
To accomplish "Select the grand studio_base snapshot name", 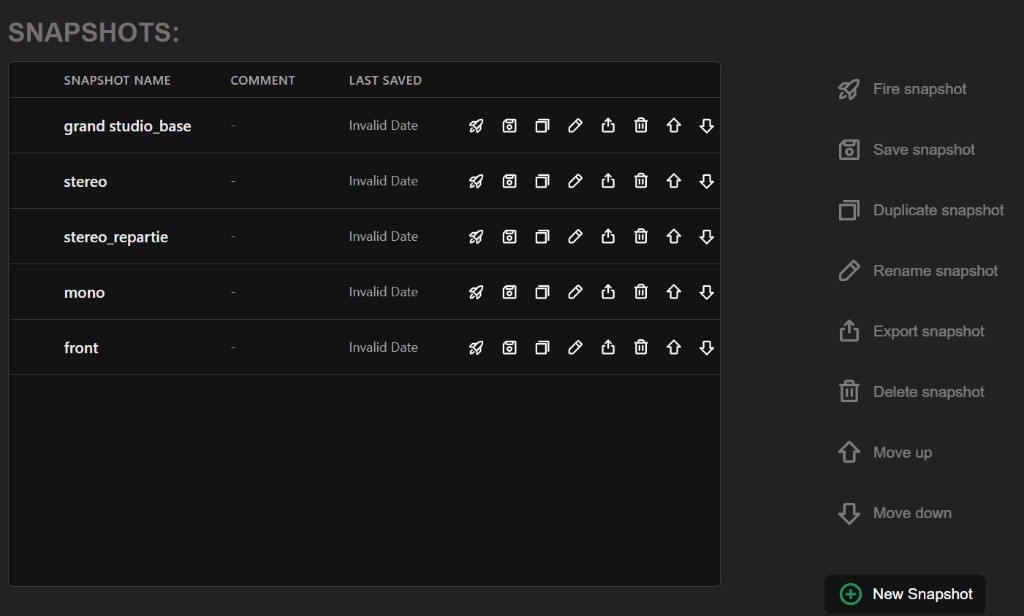I will point(127,126).
